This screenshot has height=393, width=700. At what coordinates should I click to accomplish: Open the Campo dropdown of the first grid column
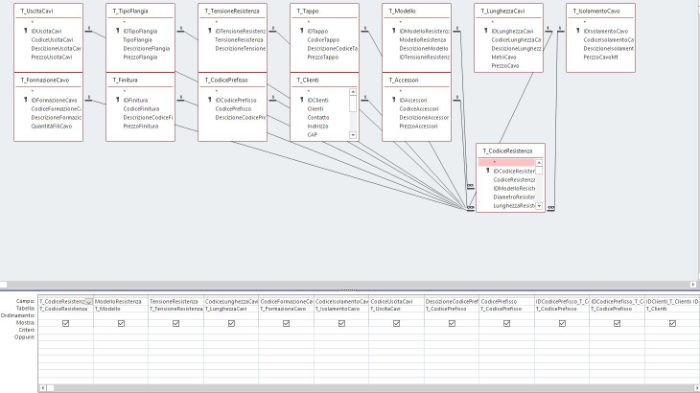tap(88, 302)
